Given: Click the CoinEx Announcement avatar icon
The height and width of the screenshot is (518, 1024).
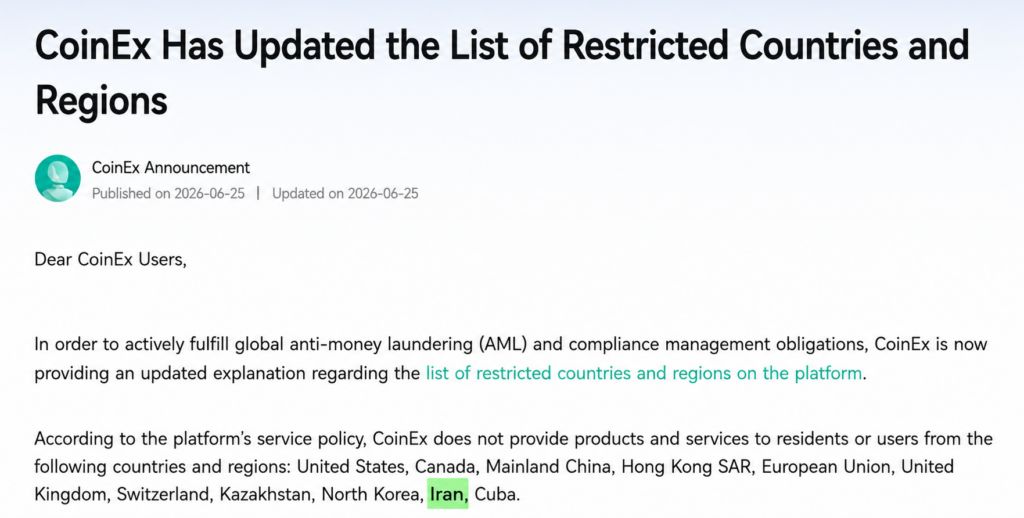Looking at the screenshot, I should click(57, 178).
